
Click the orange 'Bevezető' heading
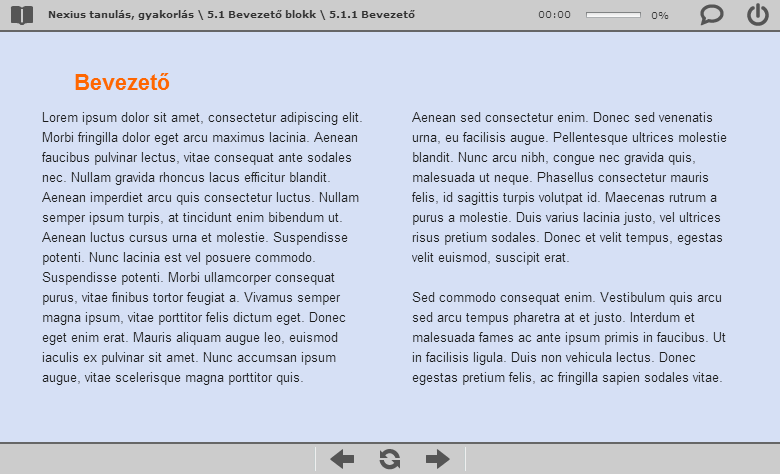pyautogui.click(x=122, y=82)
